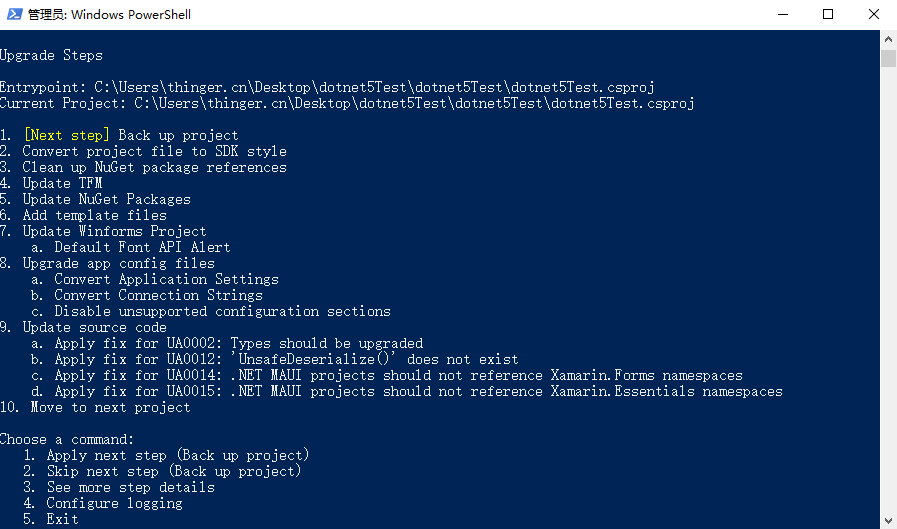The width and height of the screenshot is (897, 529).
Task: Click 'Skip next step (Back up project)' command
Action: pyautogui.click(x=162, y=471)
